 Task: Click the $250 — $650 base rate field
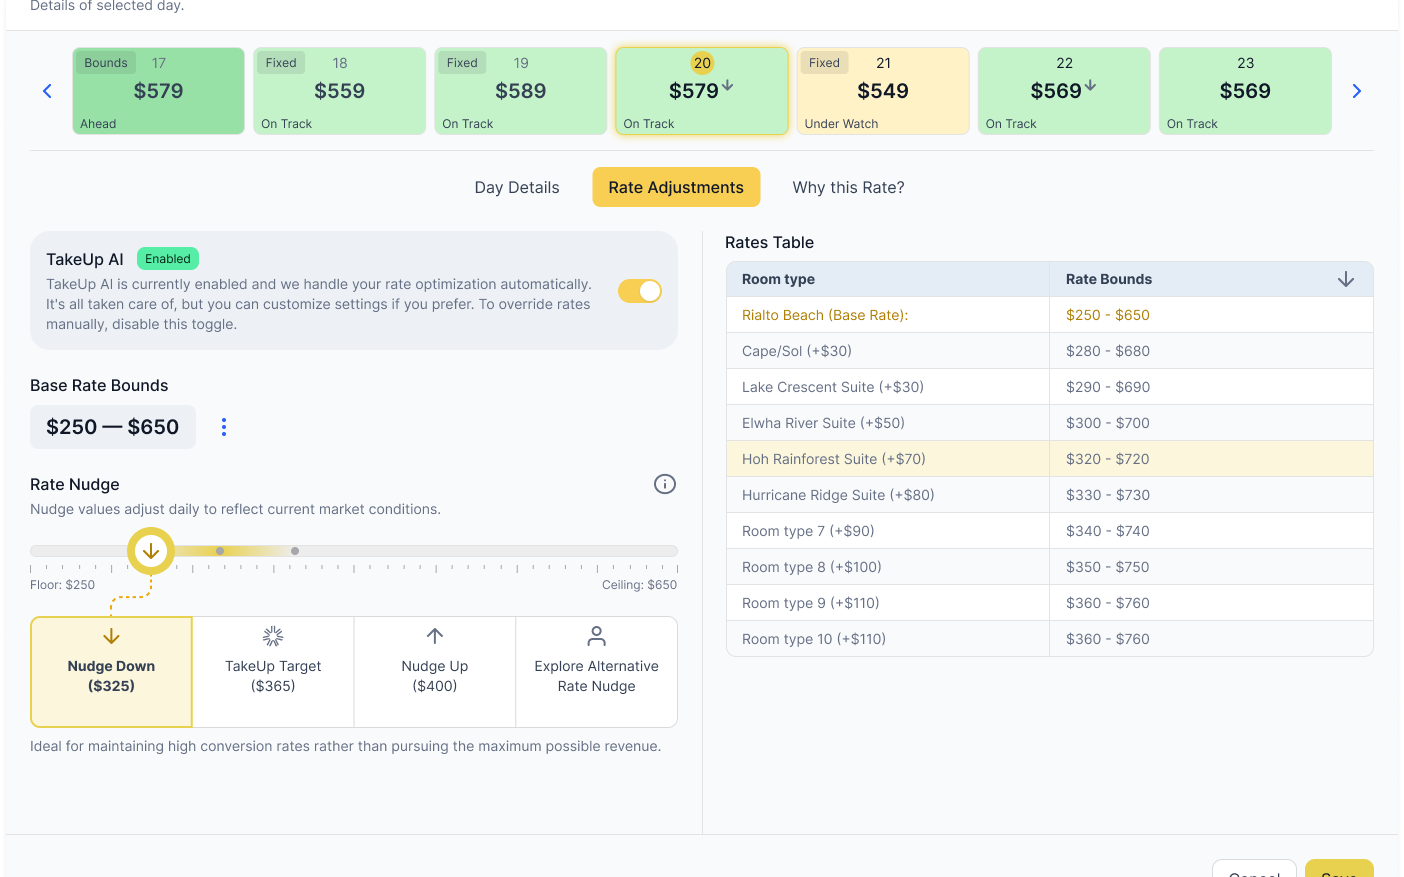113,427
